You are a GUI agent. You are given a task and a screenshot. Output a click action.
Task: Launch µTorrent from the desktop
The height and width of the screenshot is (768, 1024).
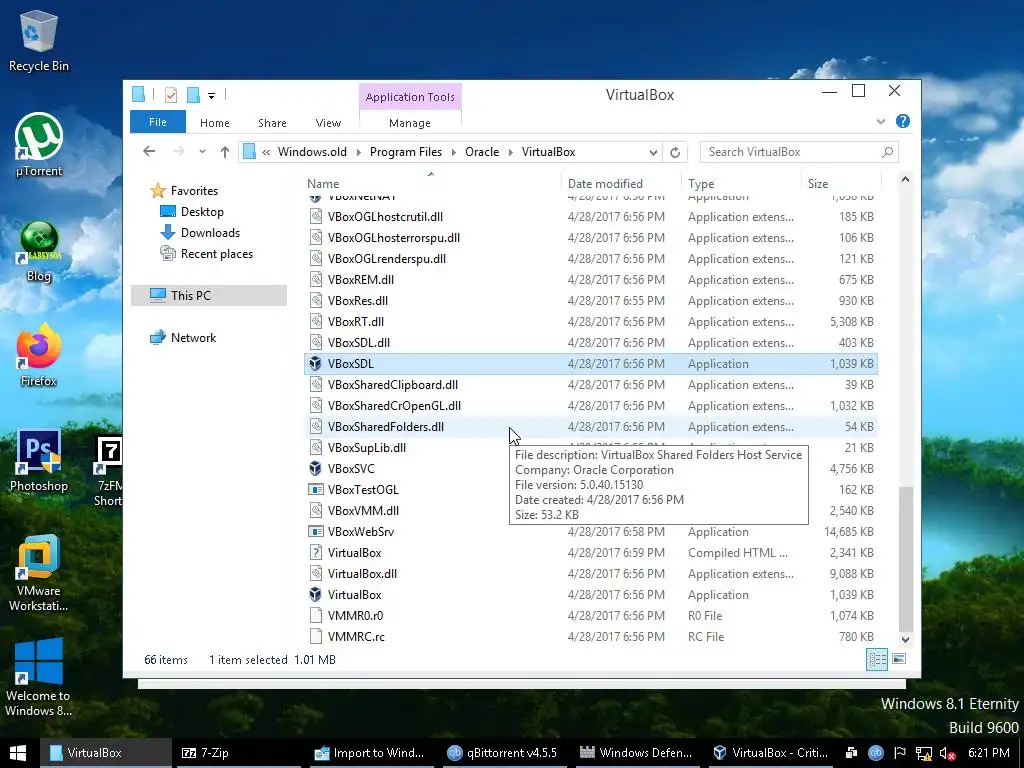[x=39, y=145]
